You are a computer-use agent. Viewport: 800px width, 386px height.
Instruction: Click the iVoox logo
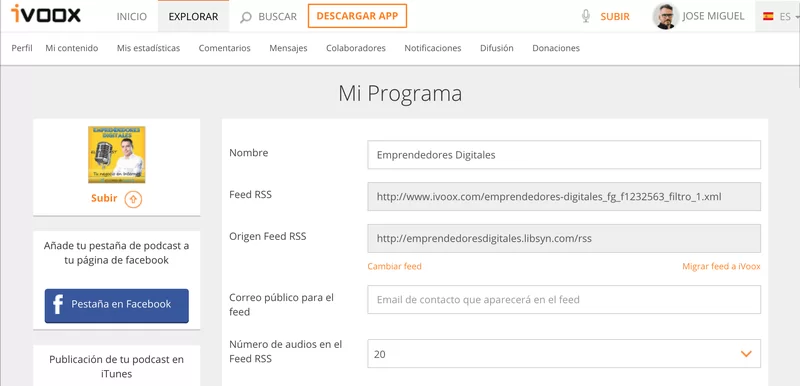click(x=46, y=14)
